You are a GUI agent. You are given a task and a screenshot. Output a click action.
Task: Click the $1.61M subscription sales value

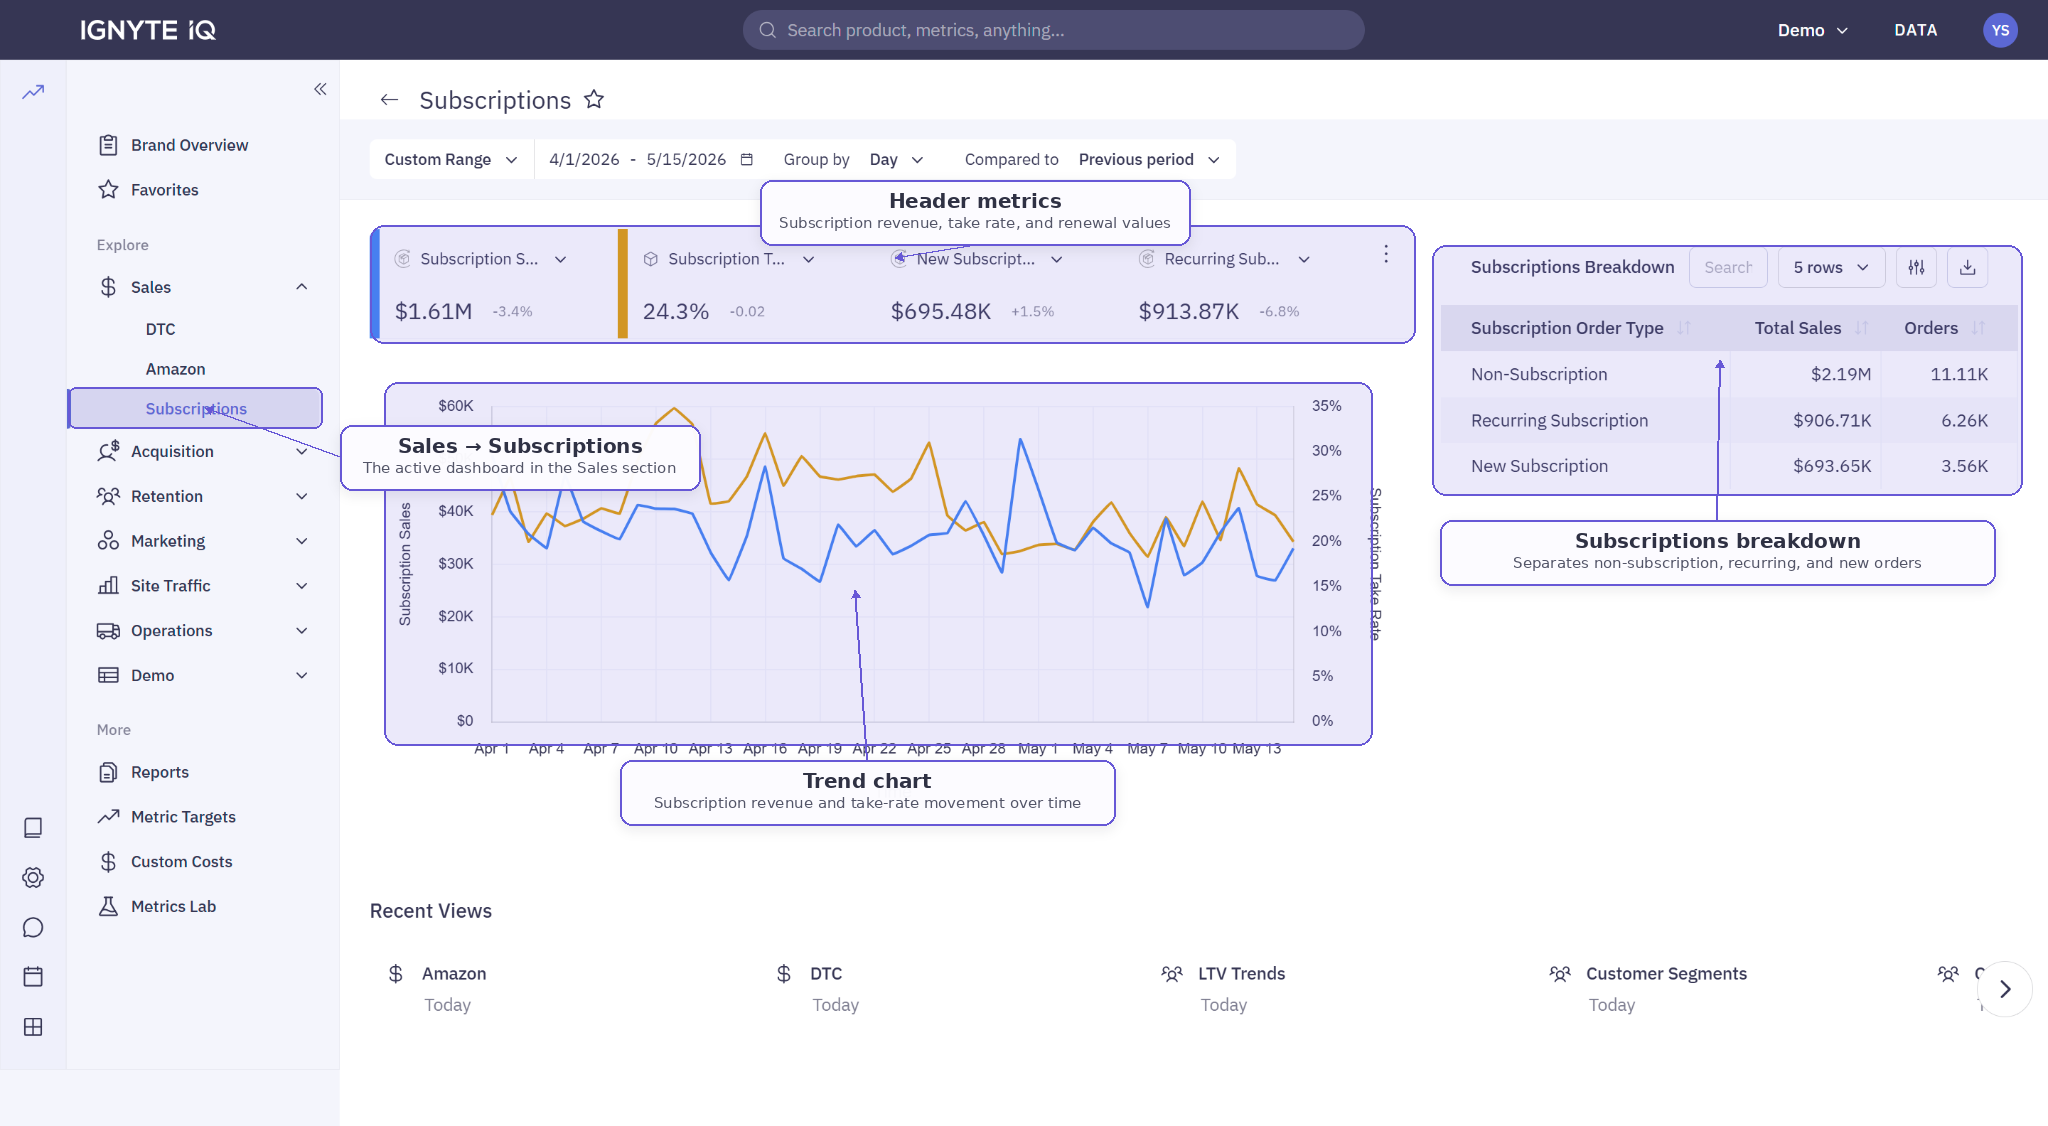tap(433, 311)
